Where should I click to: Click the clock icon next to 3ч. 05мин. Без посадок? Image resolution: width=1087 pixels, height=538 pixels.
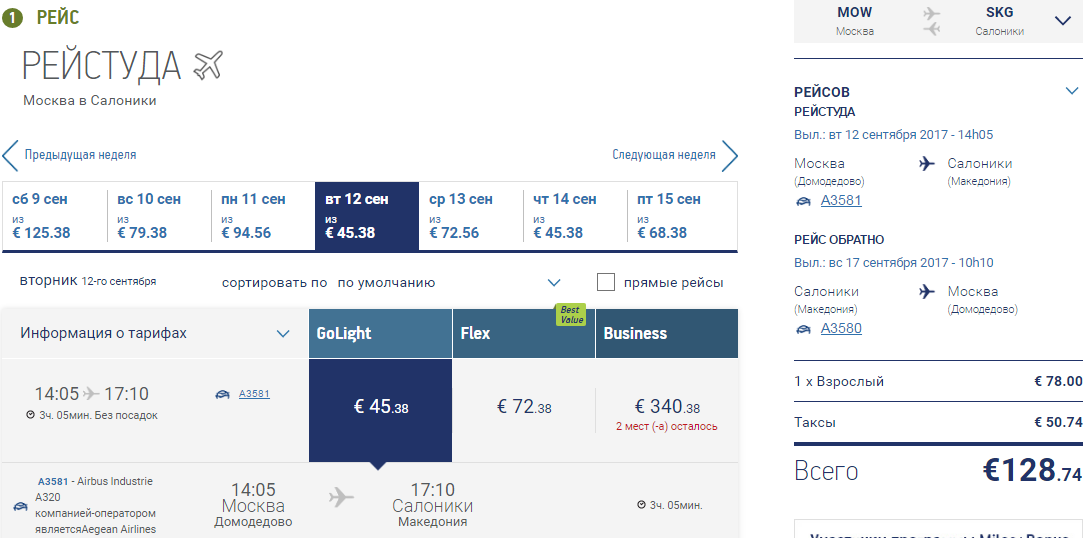point(30,415)
